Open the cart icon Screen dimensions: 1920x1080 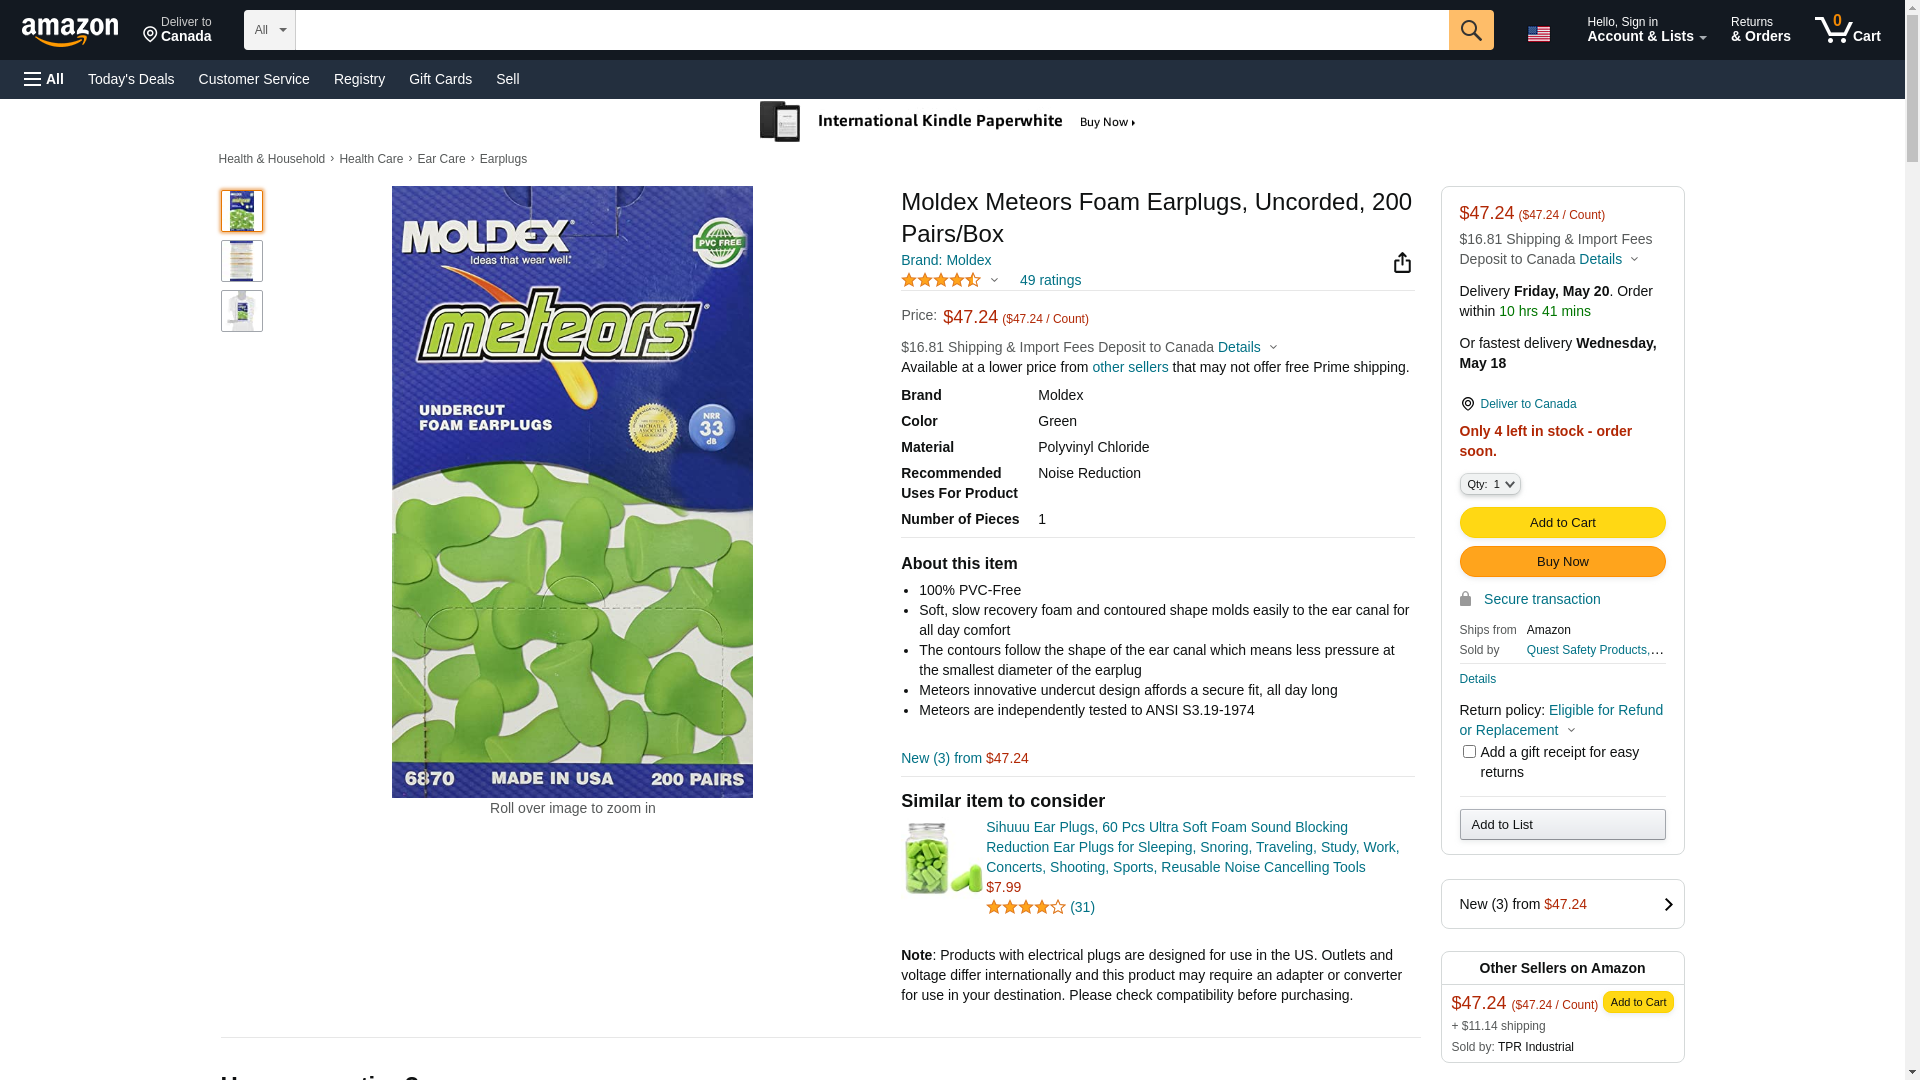tap(1846, 30)
